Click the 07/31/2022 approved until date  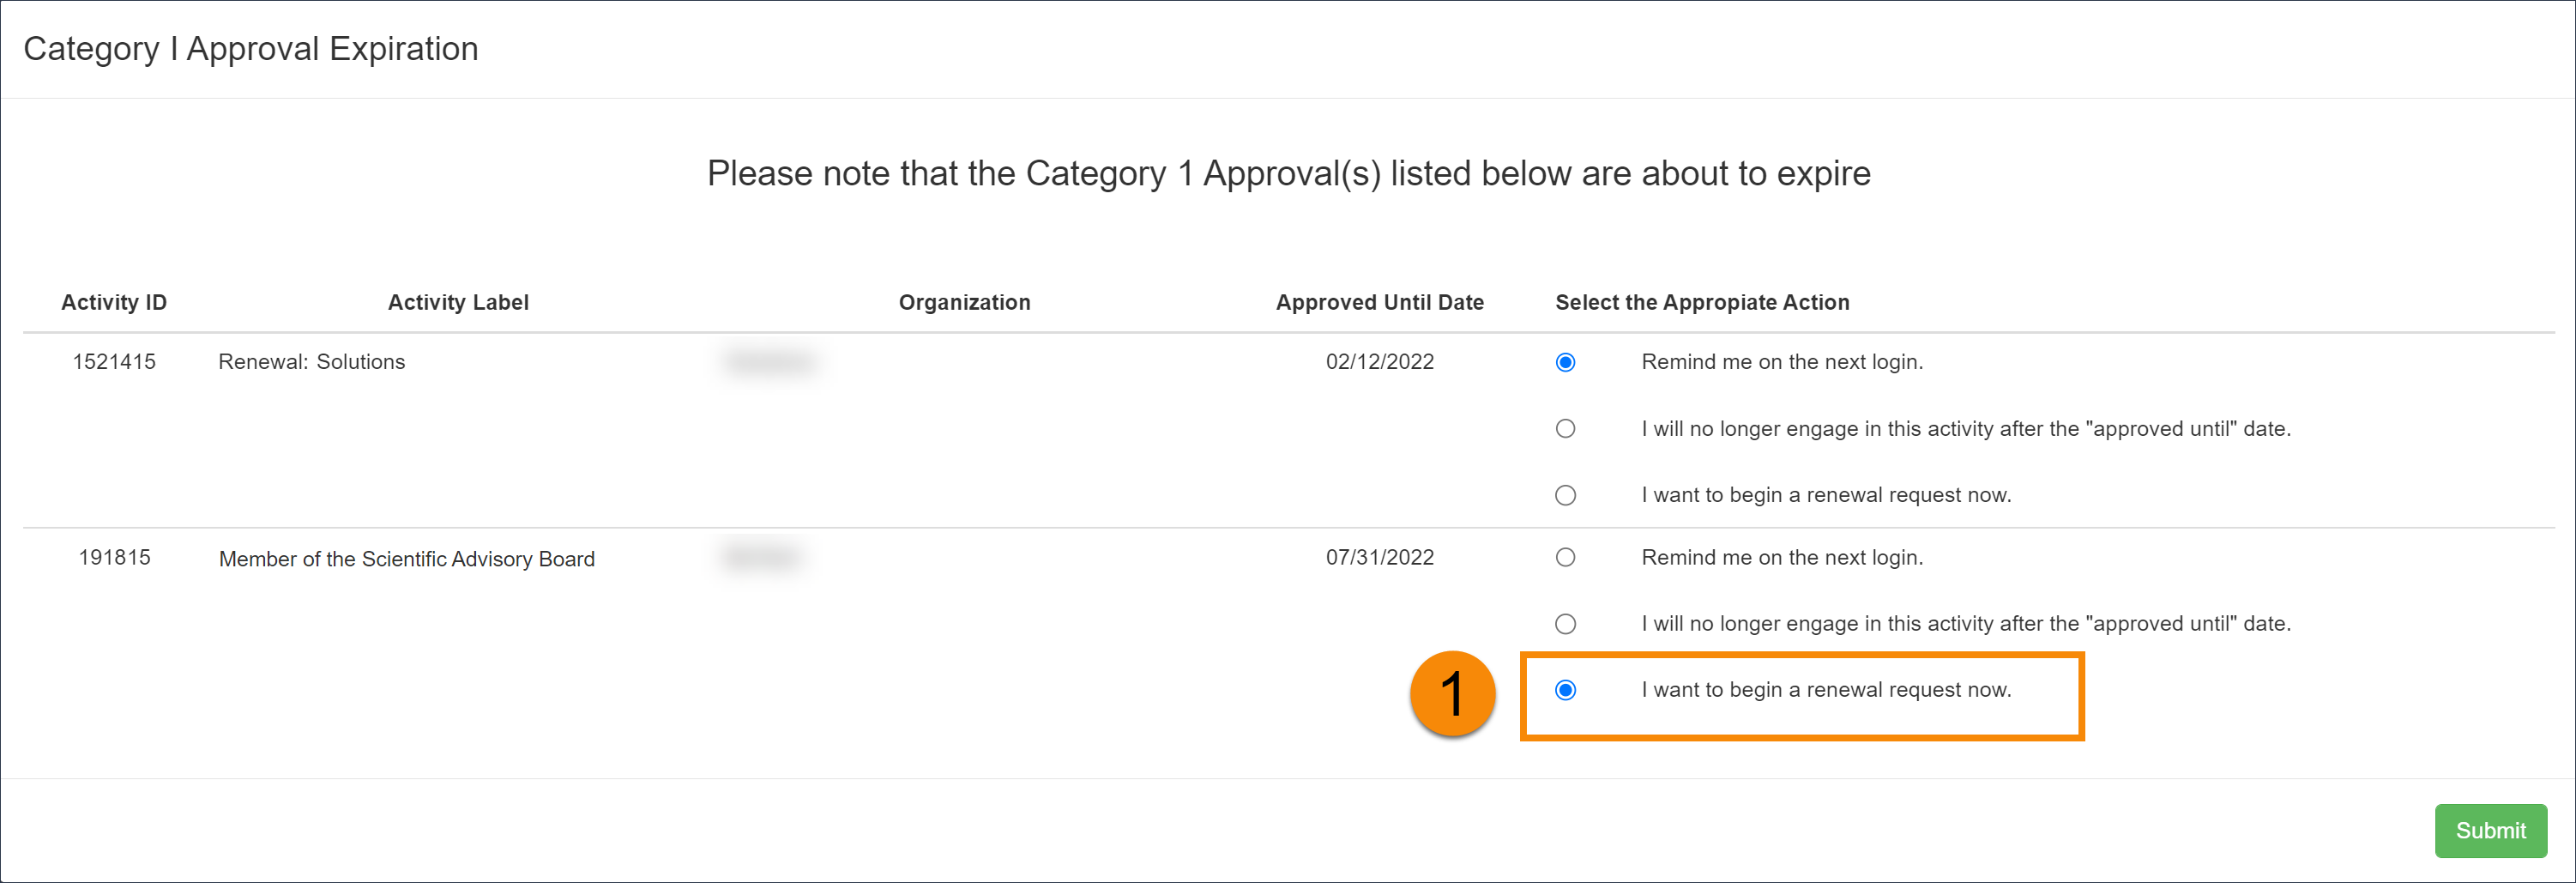(1380, 557)
